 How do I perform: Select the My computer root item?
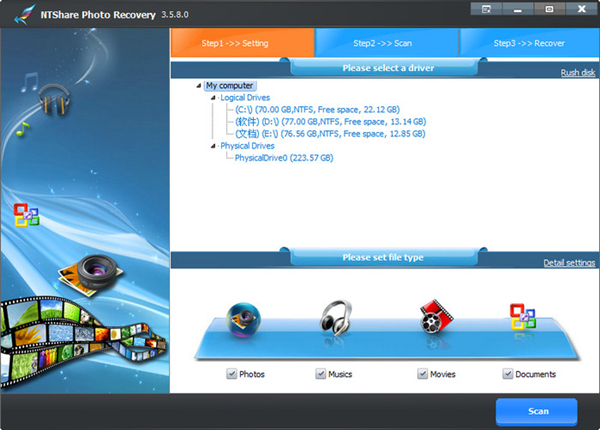point(230,86)
